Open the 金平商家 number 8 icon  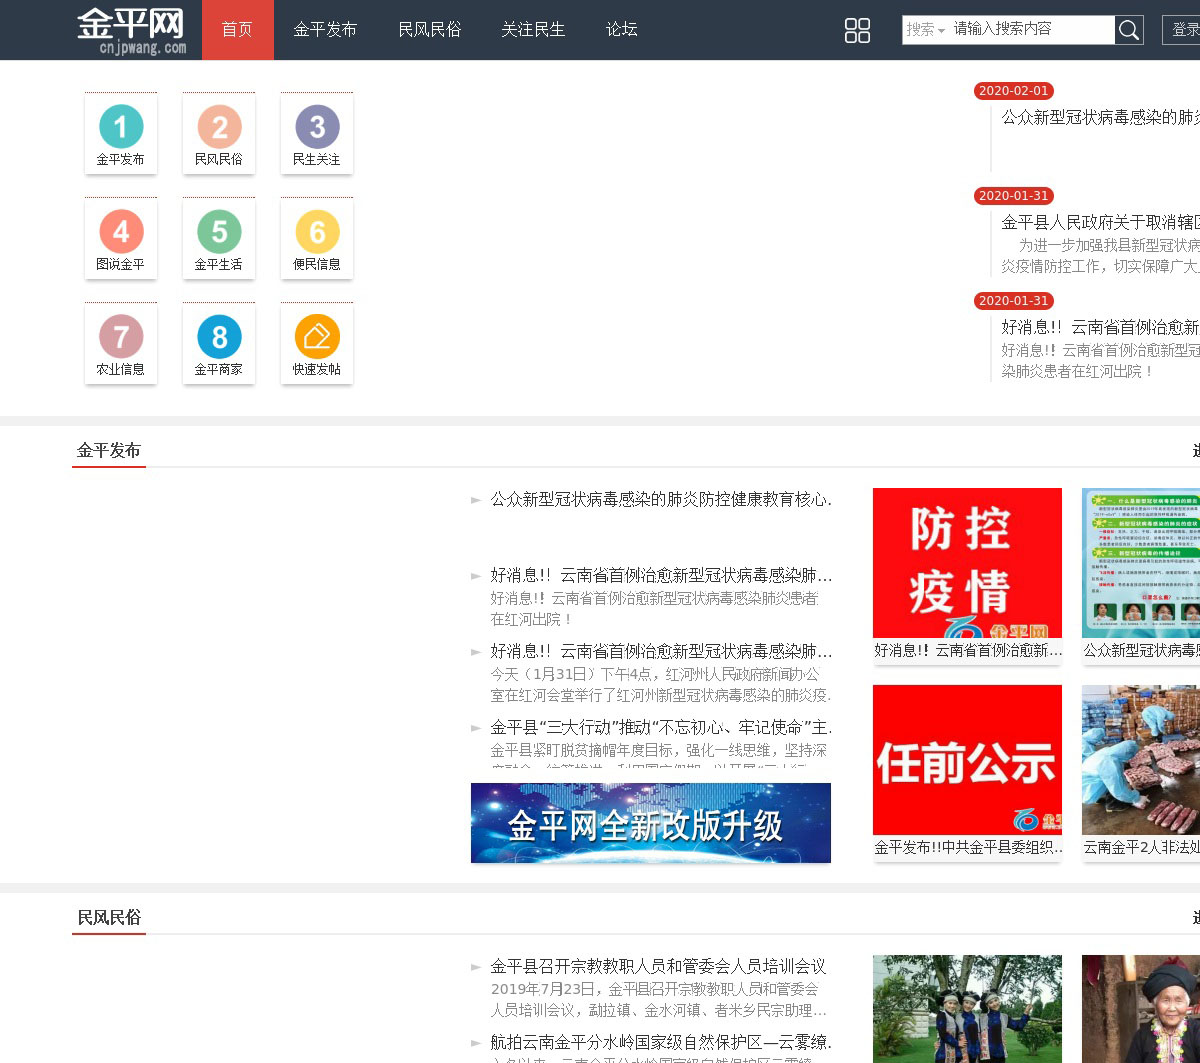(x=219, y=338)
